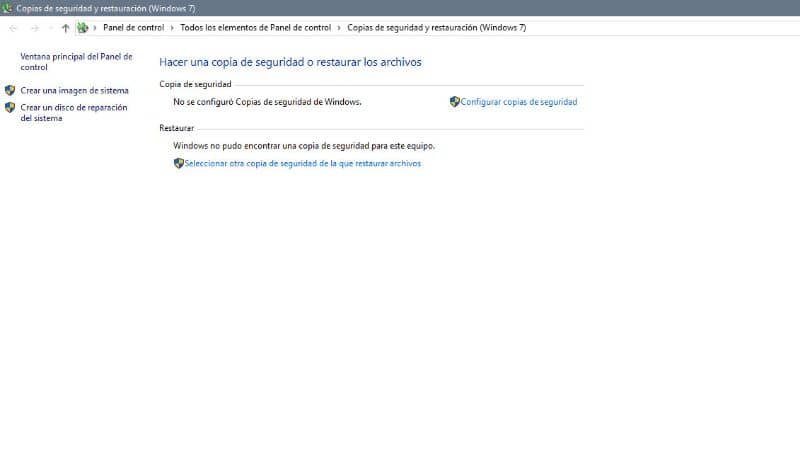Click Configurar copias de seguridad link
This screenshot has width=800, height=467.
(519, 102)
